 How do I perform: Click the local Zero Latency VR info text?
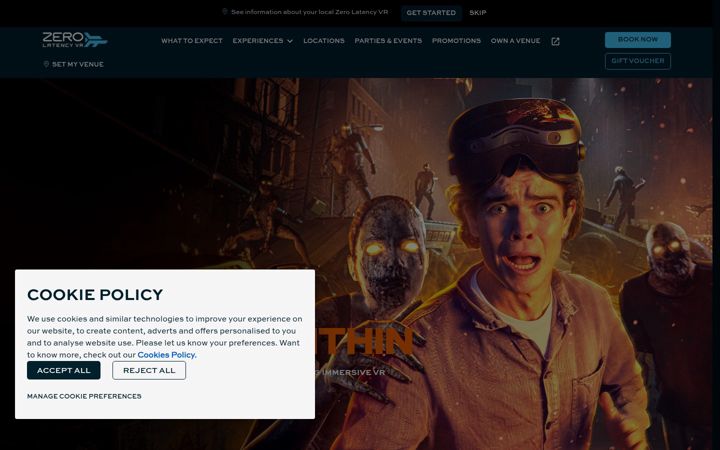(x=309, y=12)
